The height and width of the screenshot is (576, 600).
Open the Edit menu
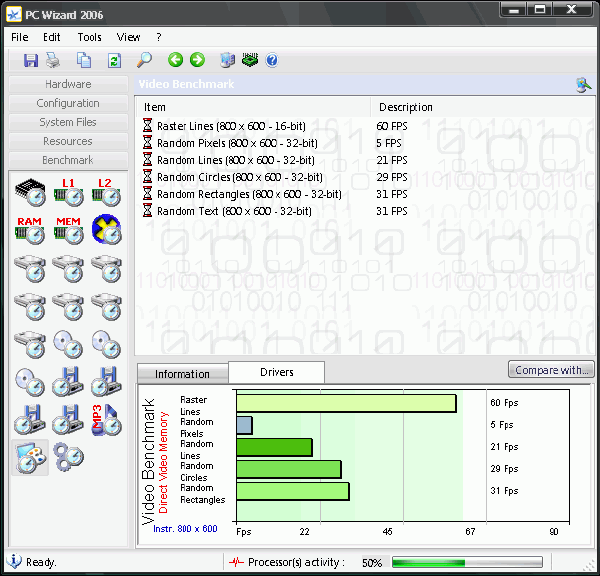pyautogui.click(x=52, y=37)
